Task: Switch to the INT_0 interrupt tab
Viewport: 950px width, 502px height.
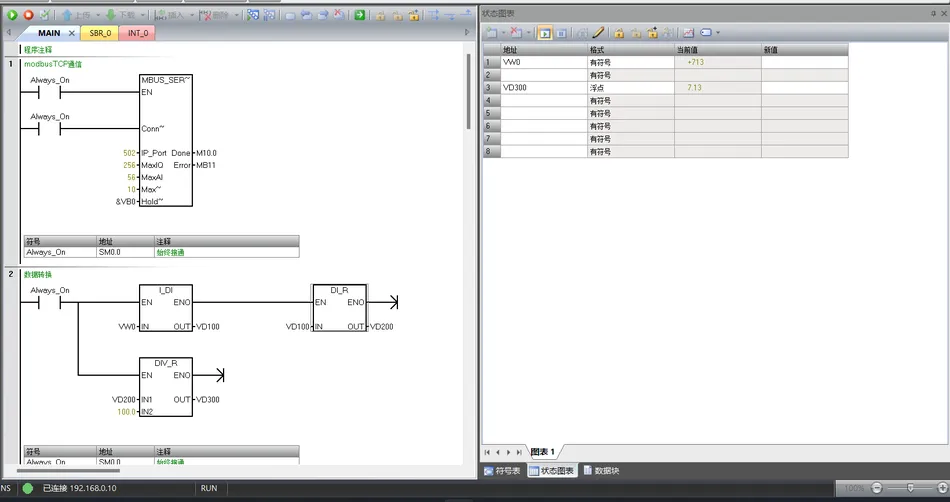Action: [138, 33]
